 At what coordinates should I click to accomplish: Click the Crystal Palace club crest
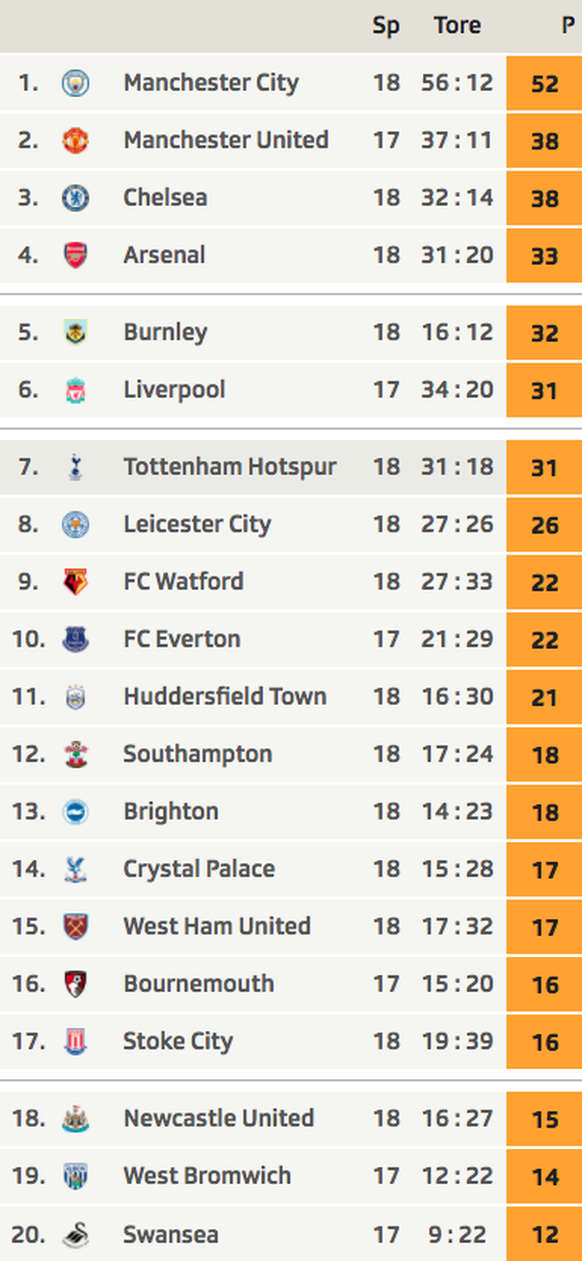pos(76,869)
